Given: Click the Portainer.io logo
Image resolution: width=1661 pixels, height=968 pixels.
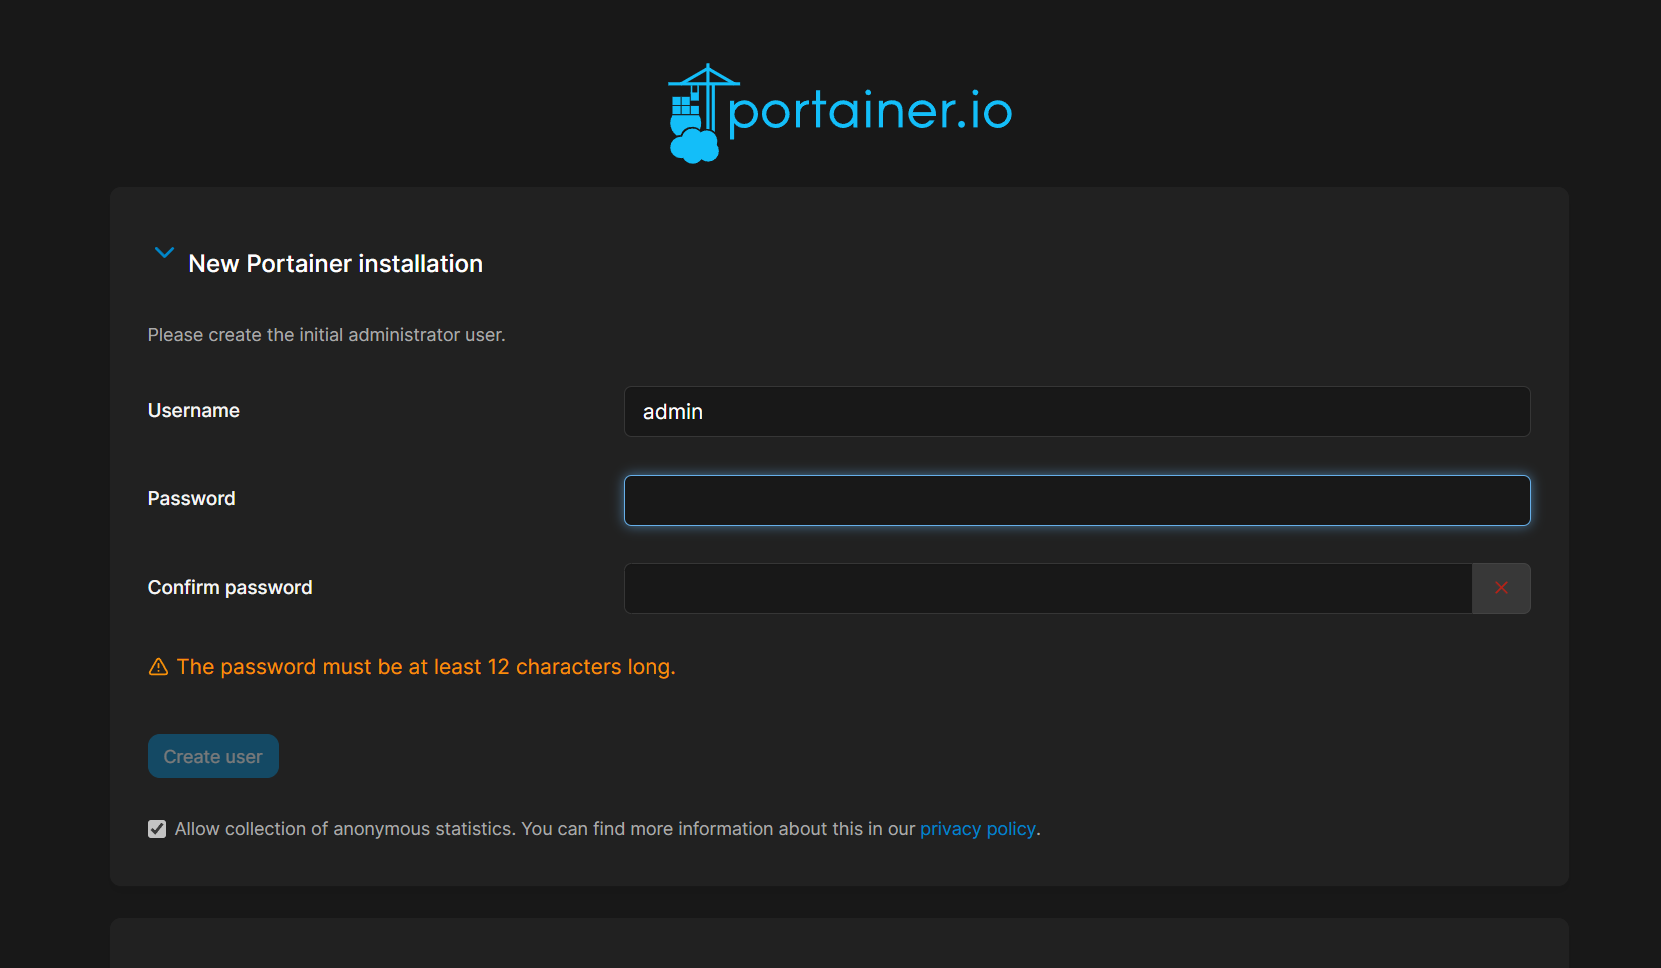Looking at the screenshot, I should [840, 113].
